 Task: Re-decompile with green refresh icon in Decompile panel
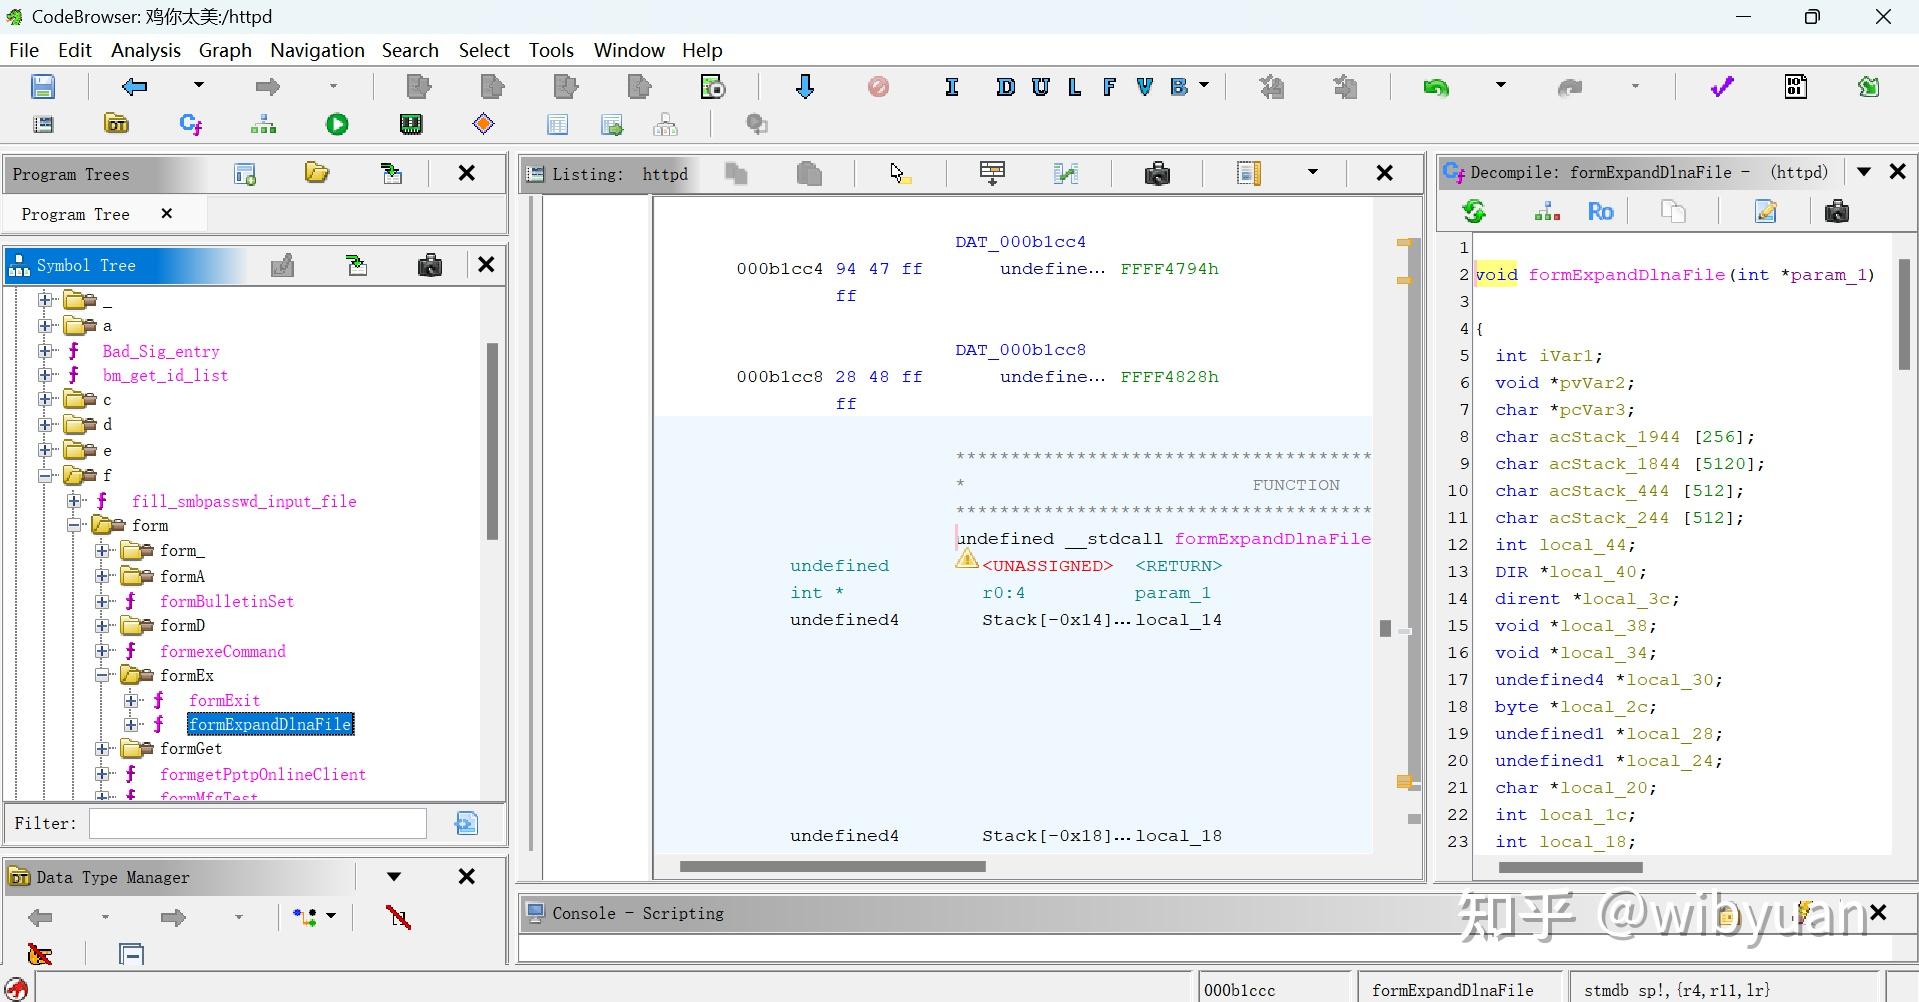tap(1474, 211)
